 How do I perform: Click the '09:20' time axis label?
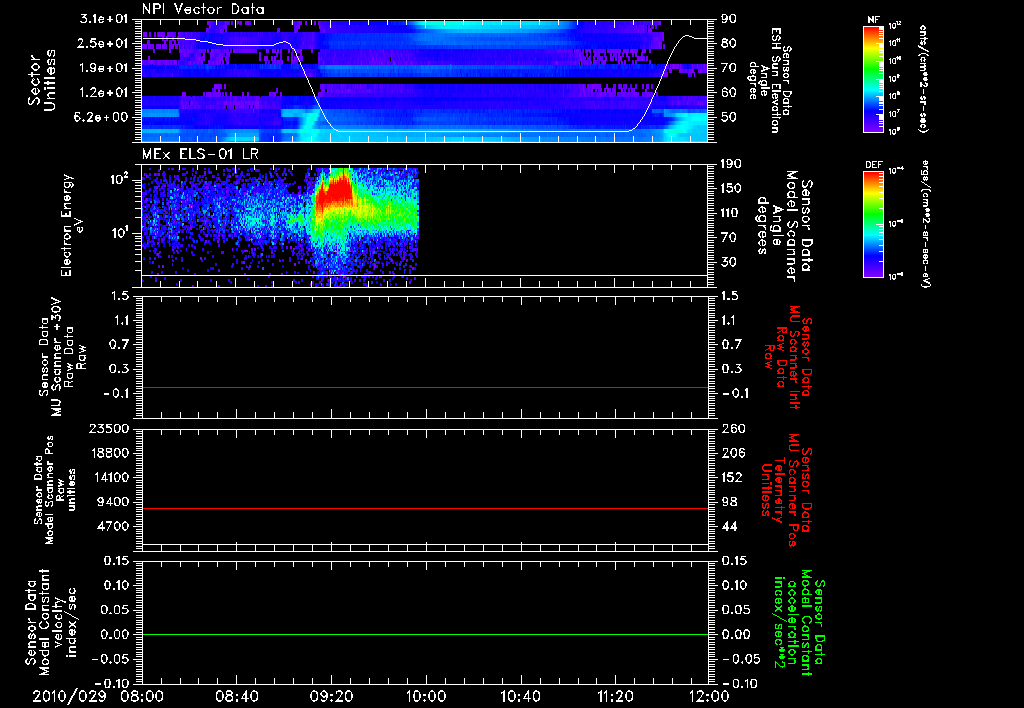tap(331, 696)
